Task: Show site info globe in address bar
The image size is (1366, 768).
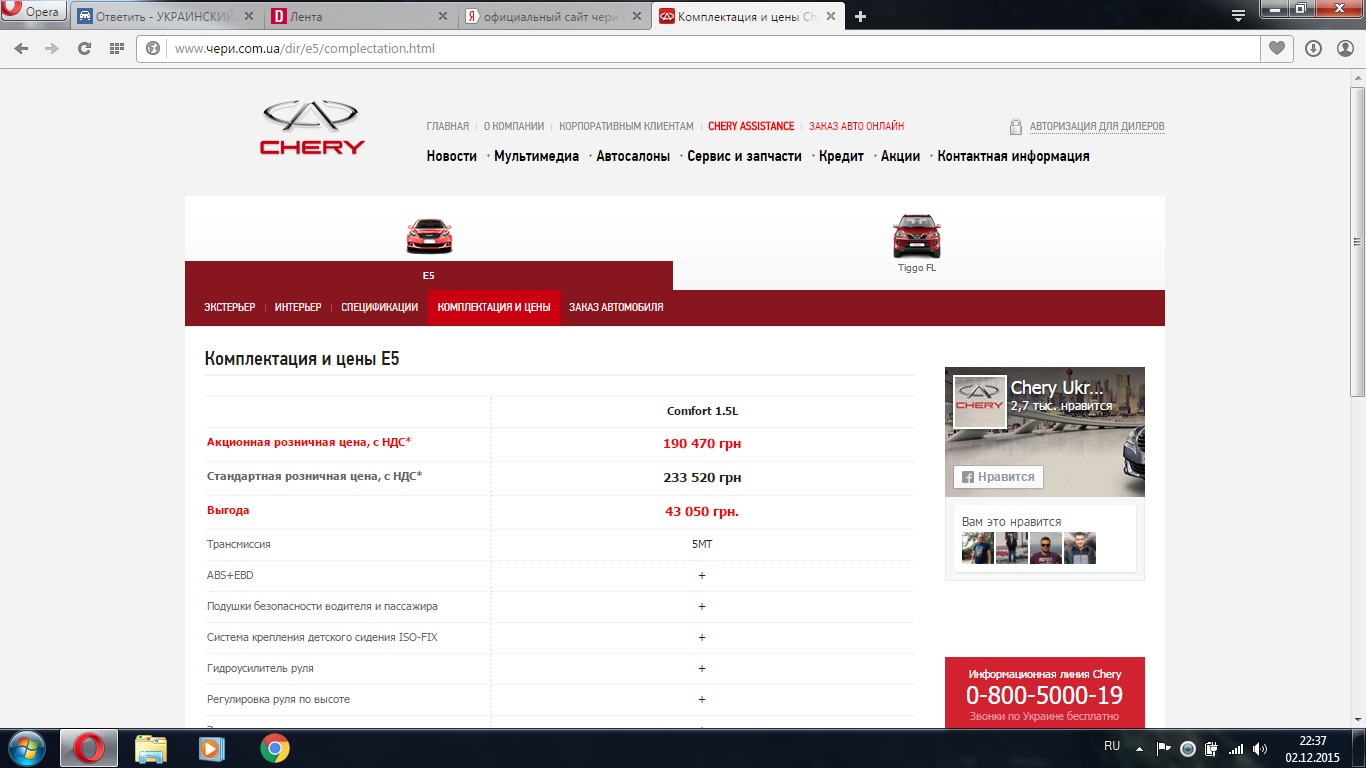Action: click(x=153, y=48)
